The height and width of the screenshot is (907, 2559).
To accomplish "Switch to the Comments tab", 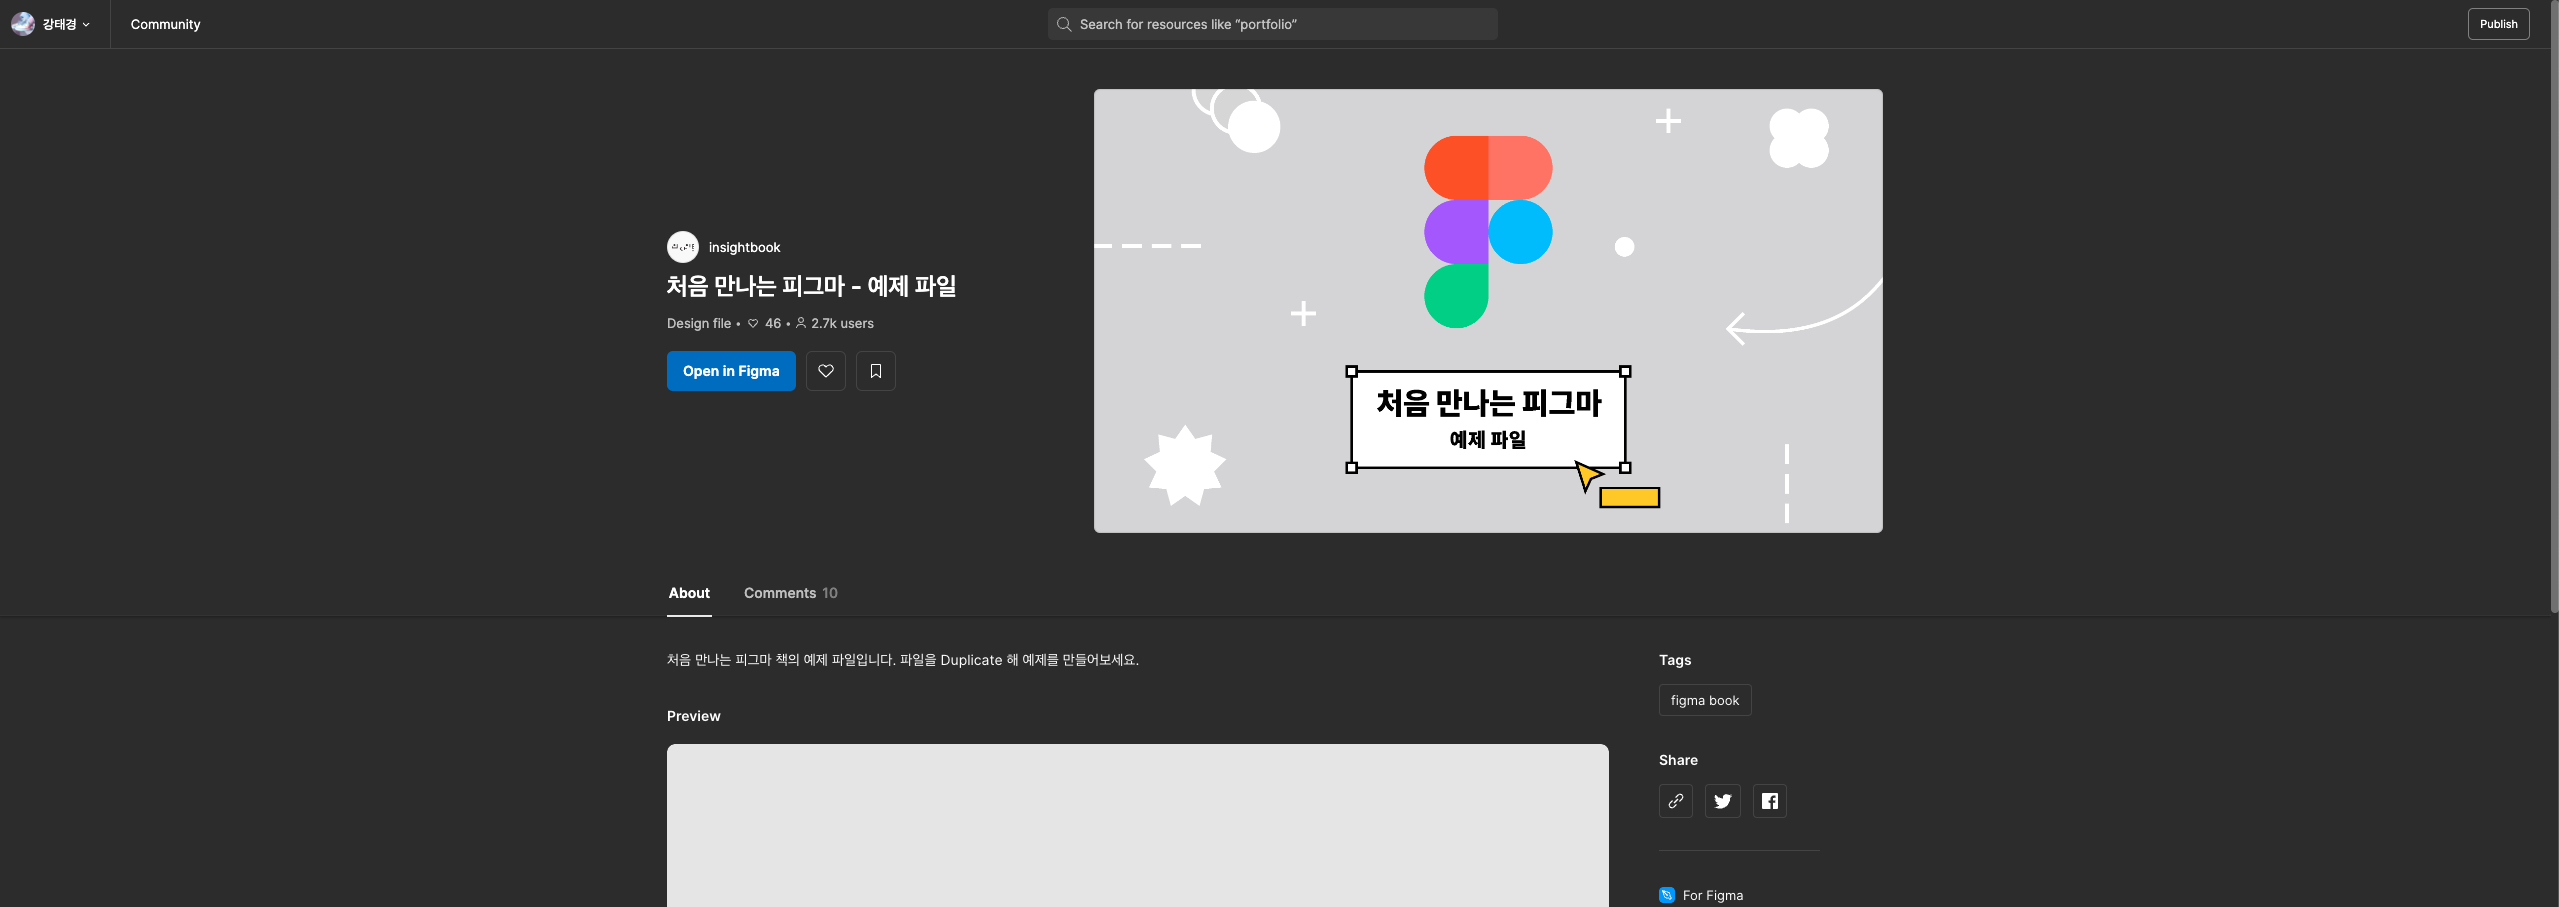I will pos(790,593).
